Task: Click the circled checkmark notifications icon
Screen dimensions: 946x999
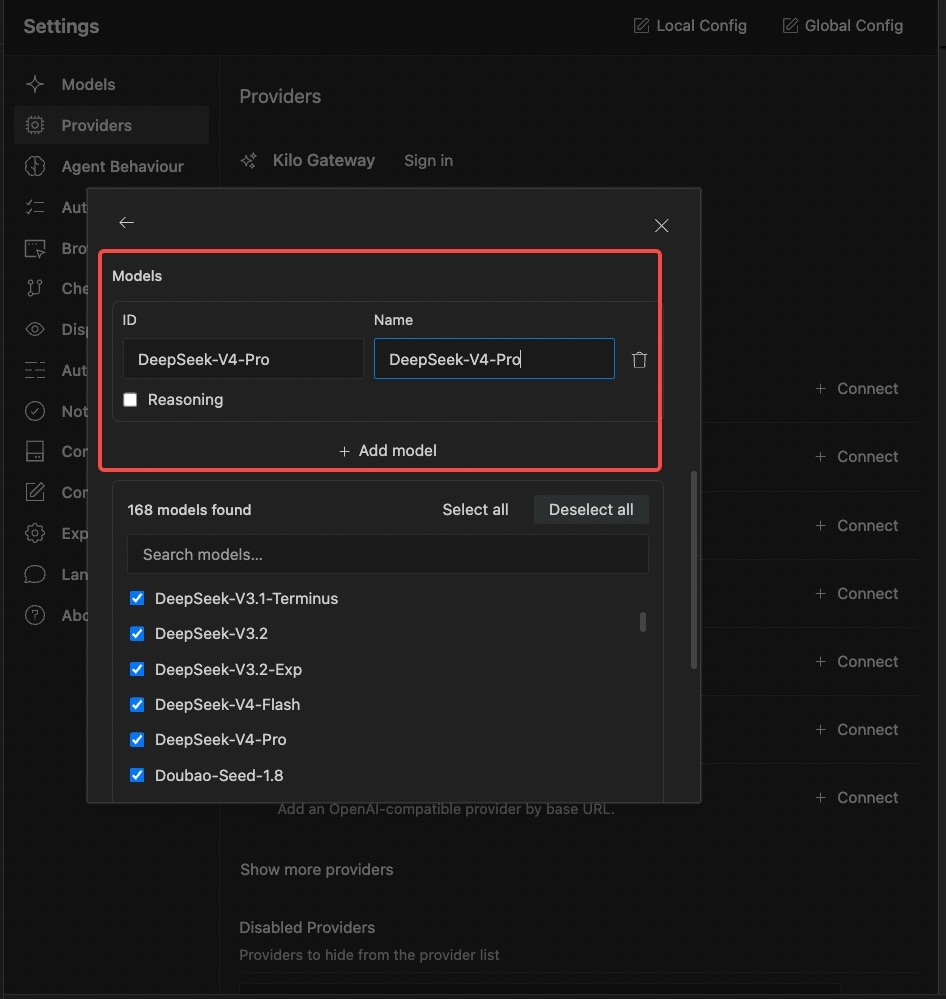Action: click(35, 411)
